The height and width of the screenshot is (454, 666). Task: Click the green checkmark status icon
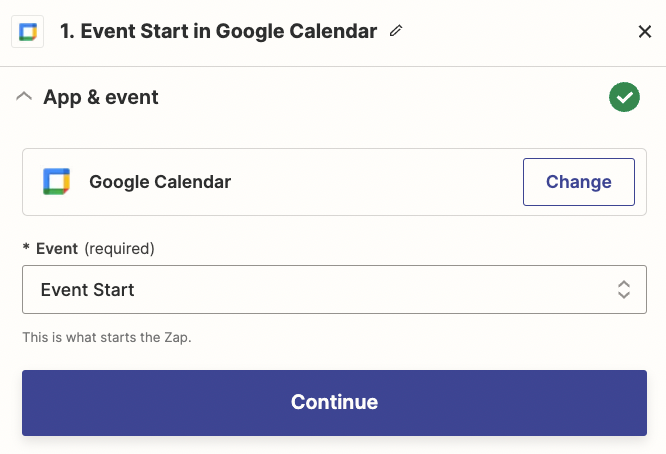(624, 97)
